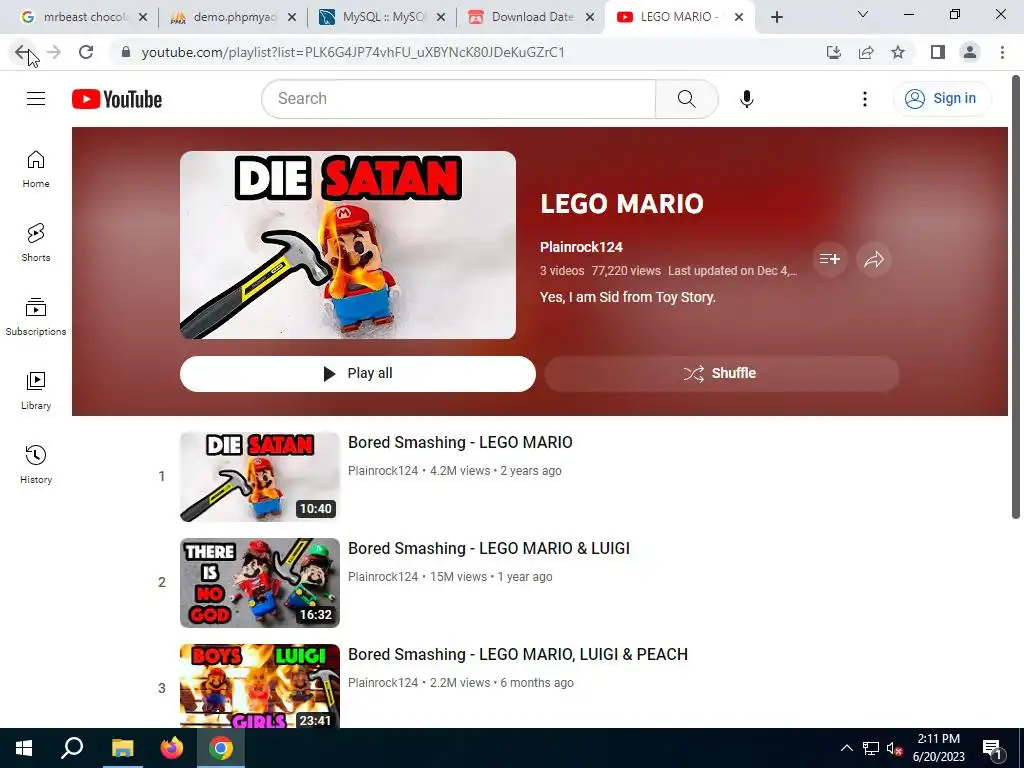Click the Last updated on Dec 4 text
Viewport: 1024px width, 768px height.
pyautogui.click(x=732, y=270)
